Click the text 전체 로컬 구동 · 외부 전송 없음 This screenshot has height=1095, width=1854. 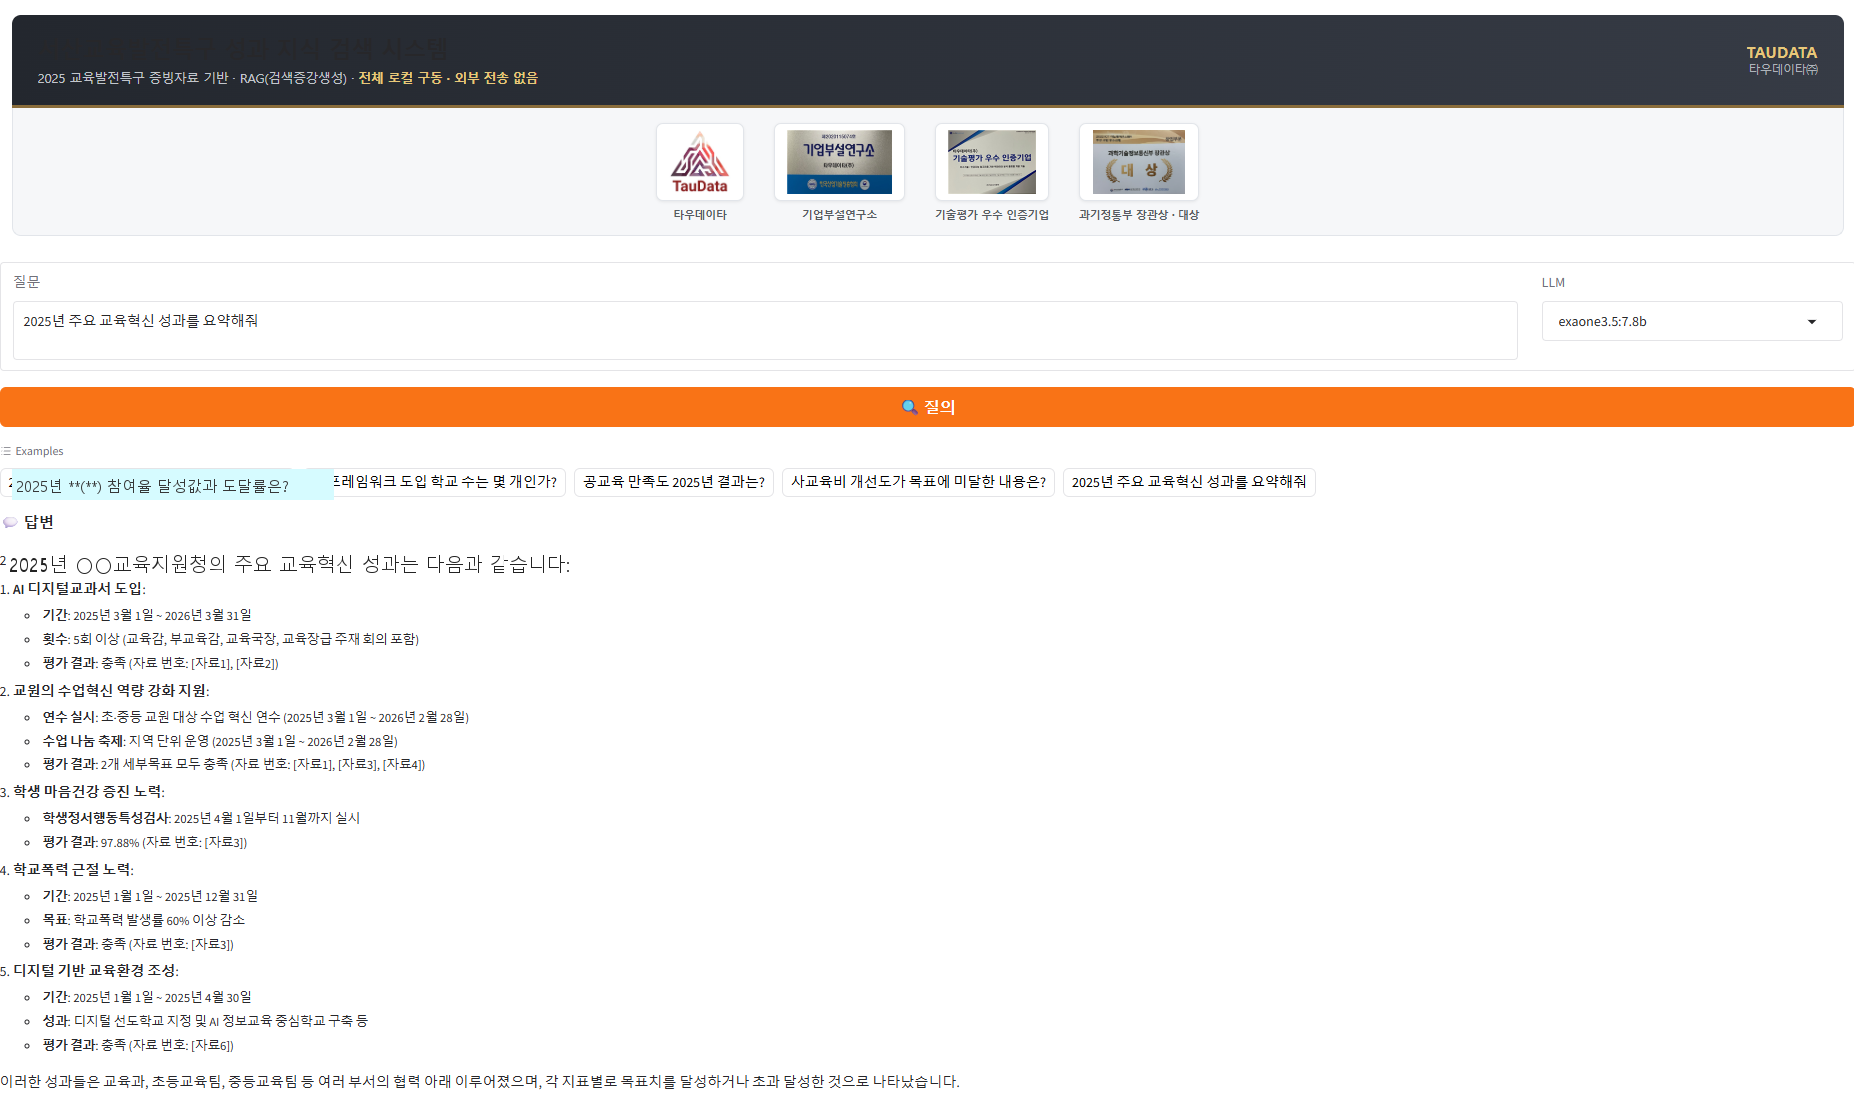point(448,78)
